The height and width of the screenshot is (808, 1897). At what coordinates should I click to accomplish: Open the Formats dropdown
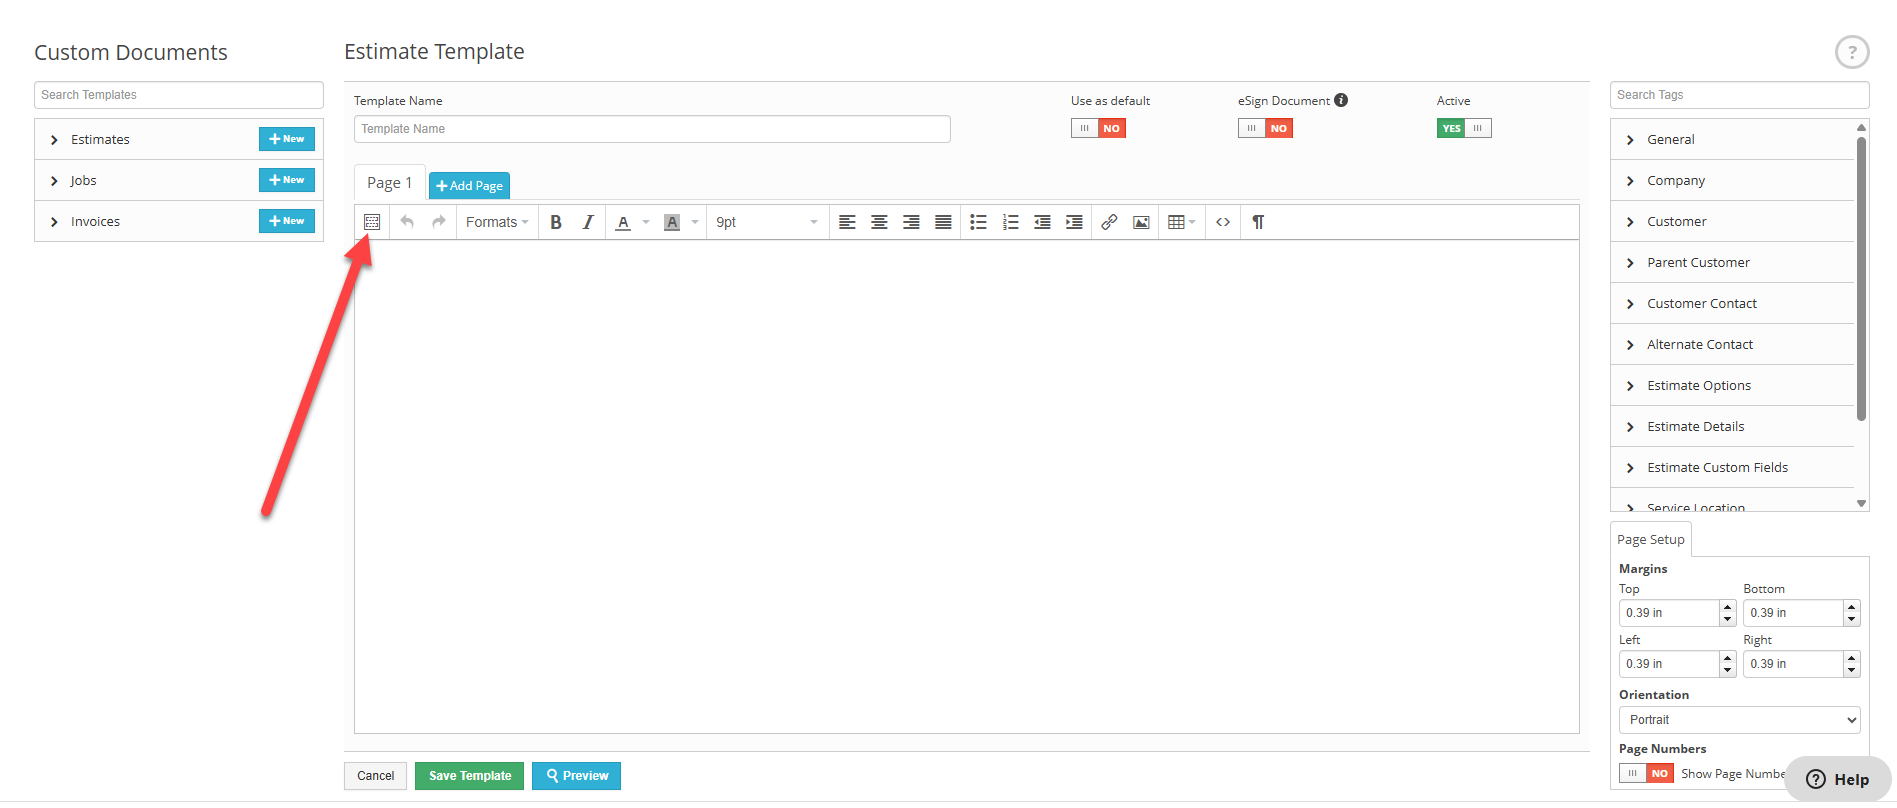(497, 222)
